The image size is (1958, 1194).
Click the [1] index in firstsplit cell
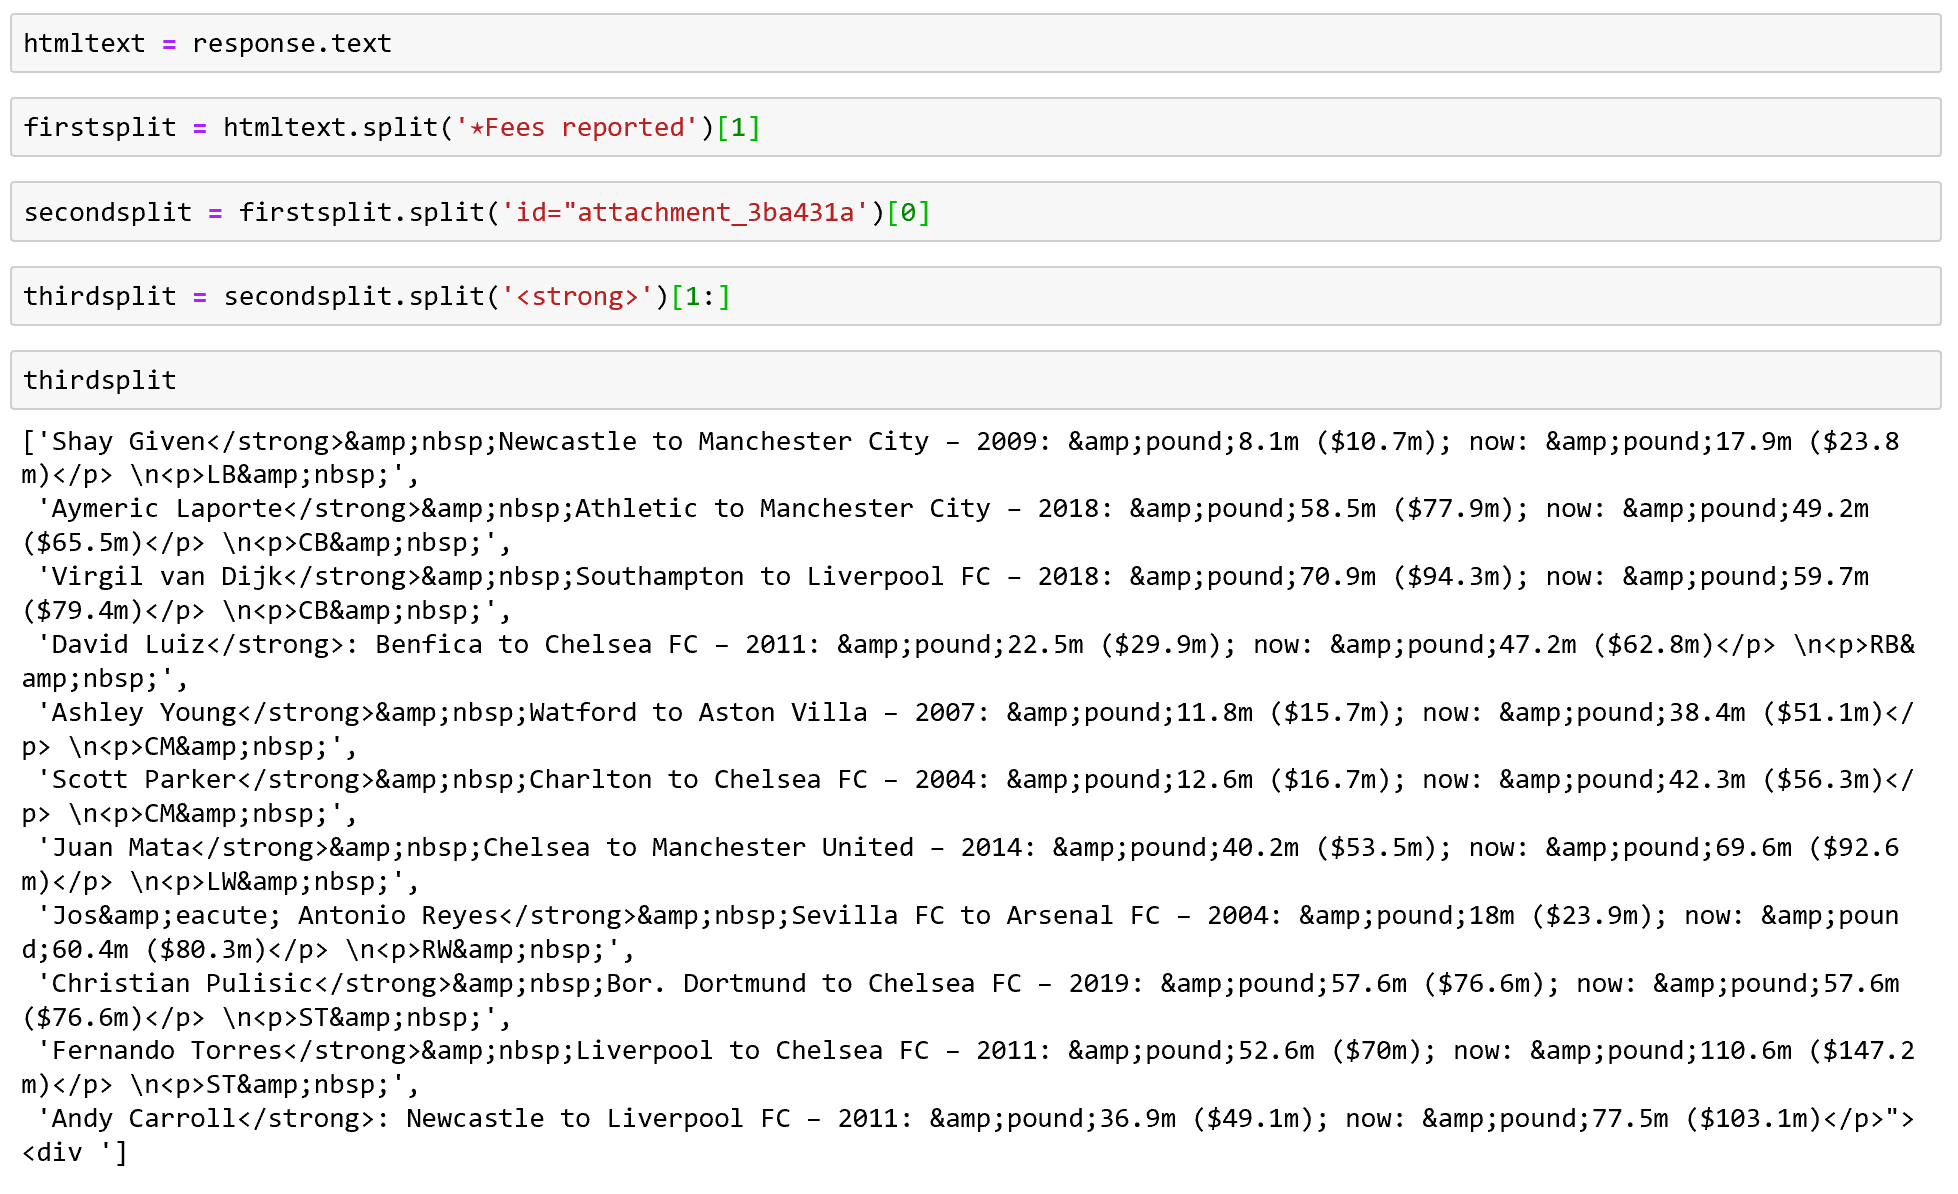[x=738, y=128]
